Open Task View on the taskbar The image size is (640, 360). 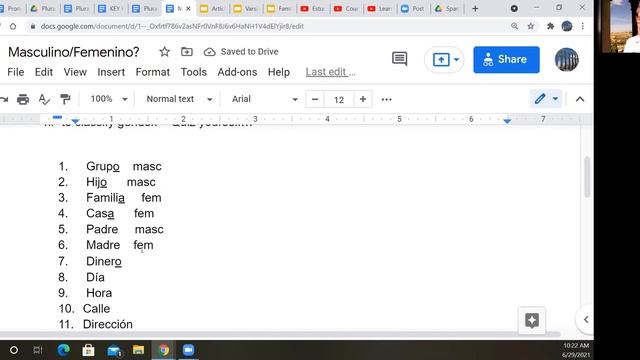click(x=38, y=350)
